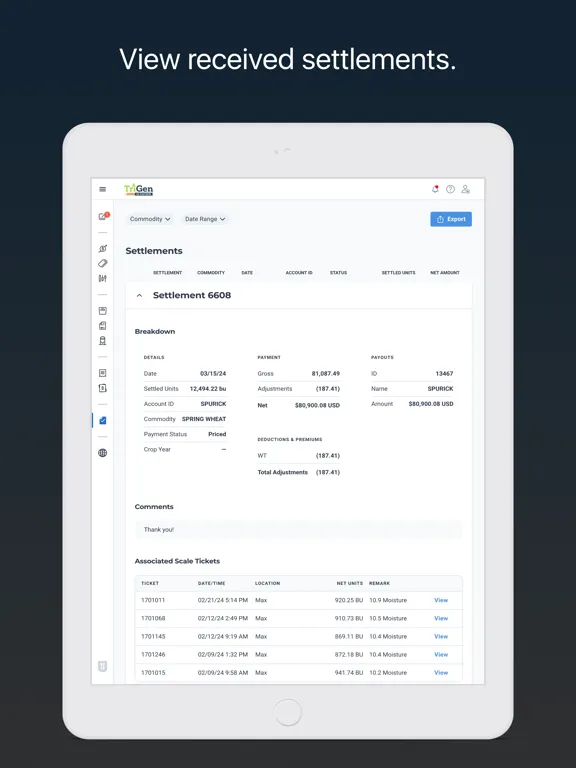Open the help question mark icon
576x768 pixels.
[450, 189]
